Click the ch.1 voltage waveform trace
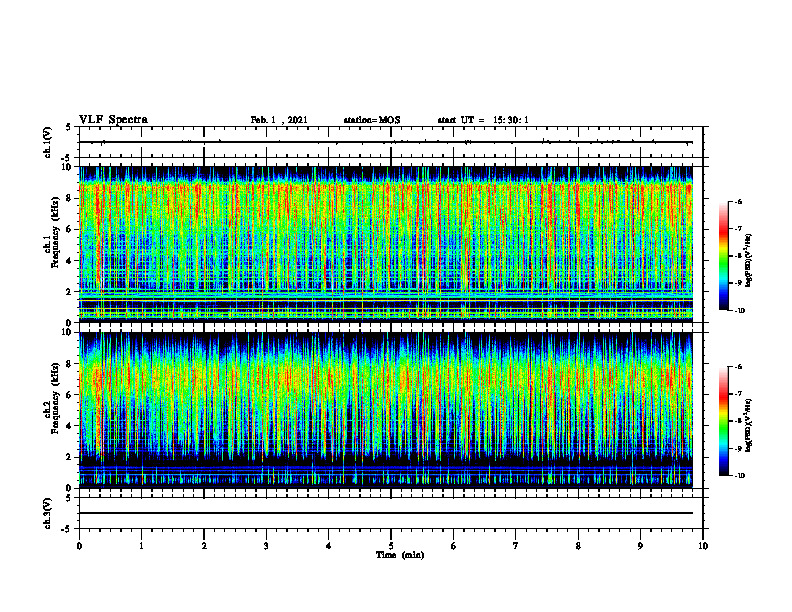Image resolution: width=792 pixels, height=612 pixels. coord(386,142)
